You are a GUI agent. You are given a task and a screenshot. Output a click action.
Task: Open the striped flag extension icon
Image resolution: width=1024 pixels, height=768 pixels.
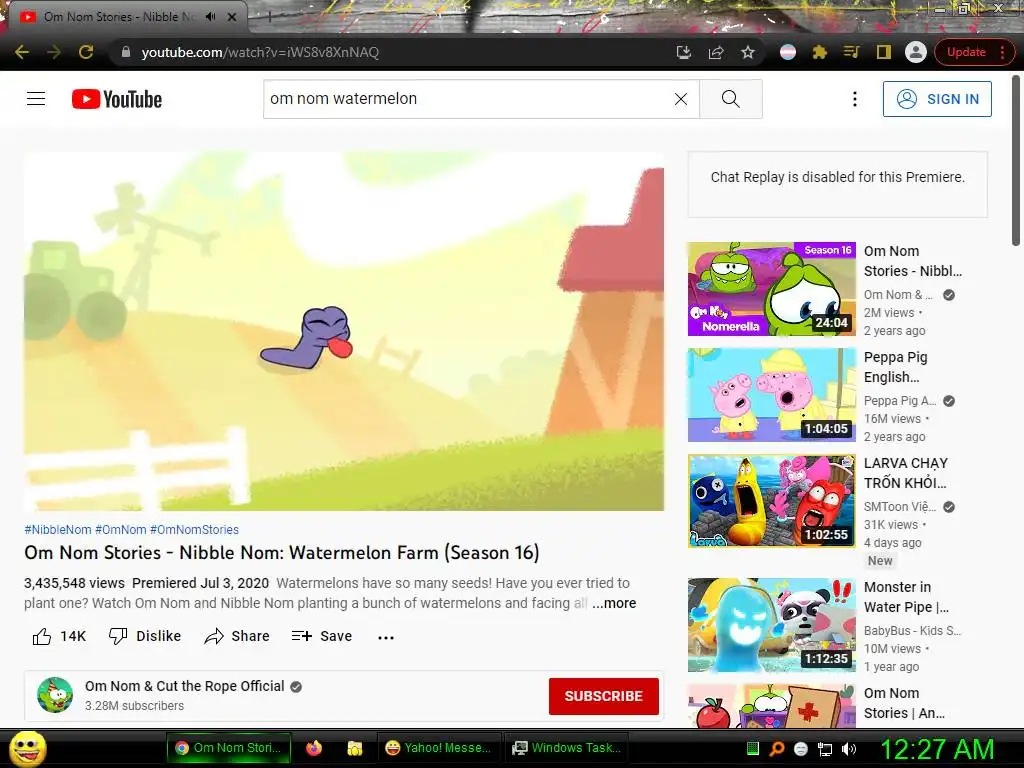(788, 52)
